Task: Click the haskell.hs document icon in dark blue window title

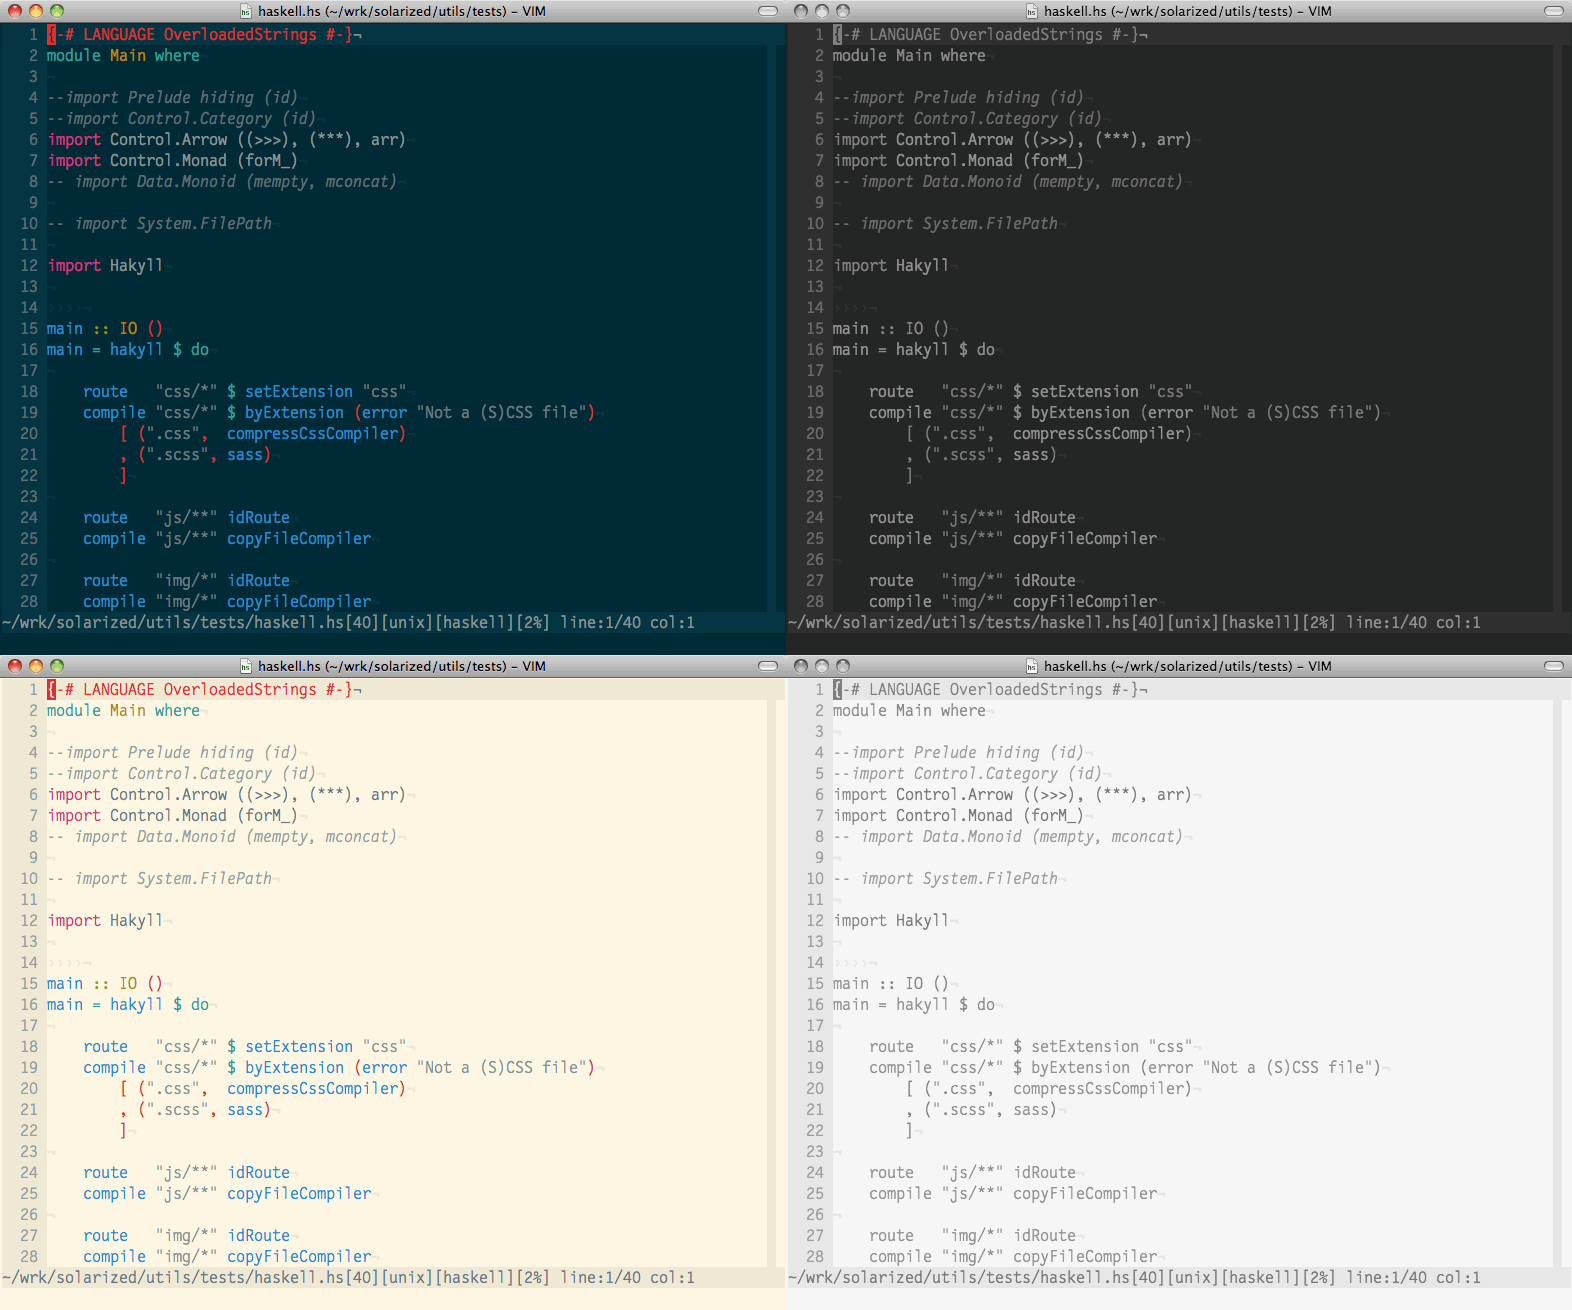Action: click(246, 11)
